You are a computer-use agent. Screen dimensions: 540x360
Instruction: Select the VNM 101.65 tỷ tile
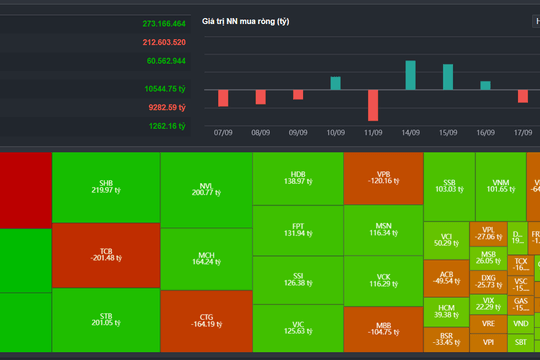point(501,186)
